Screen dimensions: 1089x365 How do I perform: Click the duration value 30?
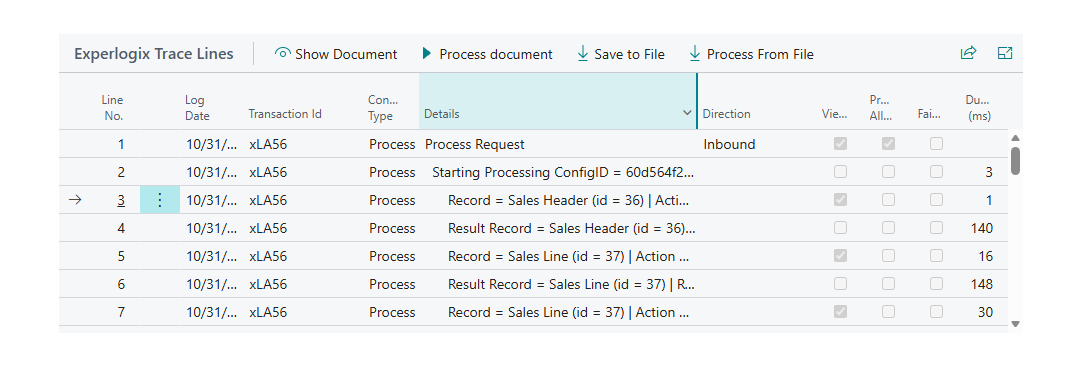(985, 312)
